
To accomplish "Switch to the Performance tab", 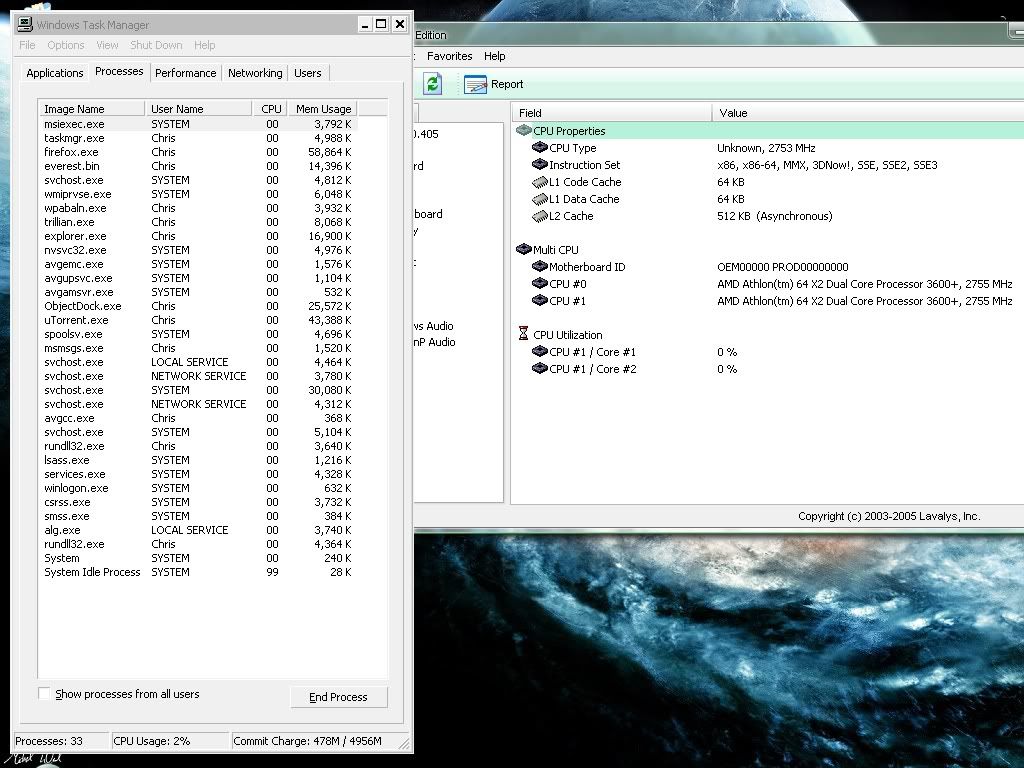I will (185, 73).
